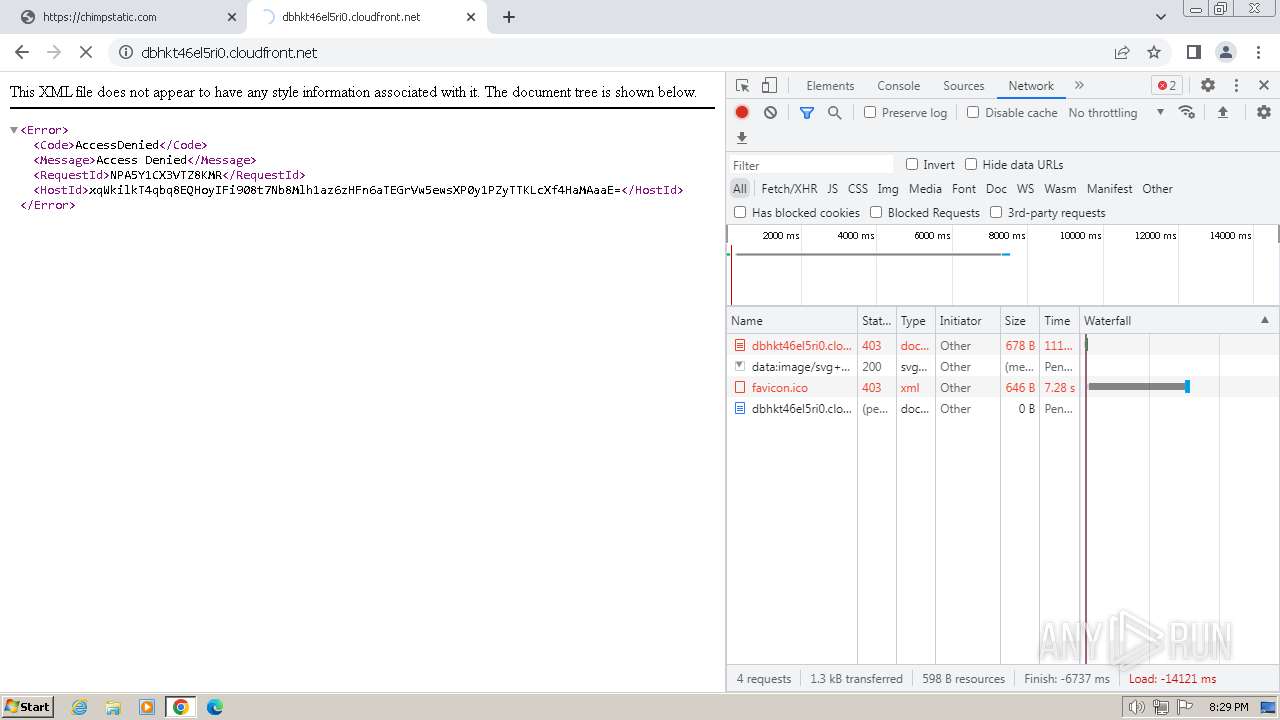The width and height of the screenshot is (1280, 720).
Task: Click the network Filter text field
Action: pyautogui.click(x=811, y=165)
